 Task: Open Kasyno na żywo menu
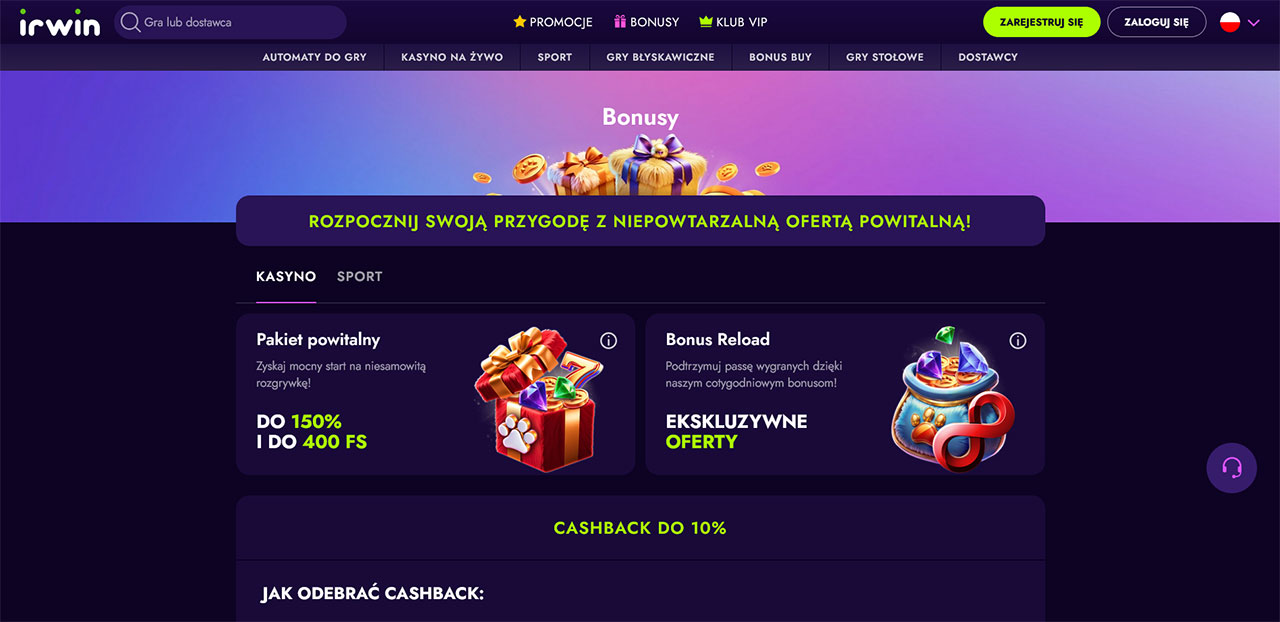[x=452, y=57]
